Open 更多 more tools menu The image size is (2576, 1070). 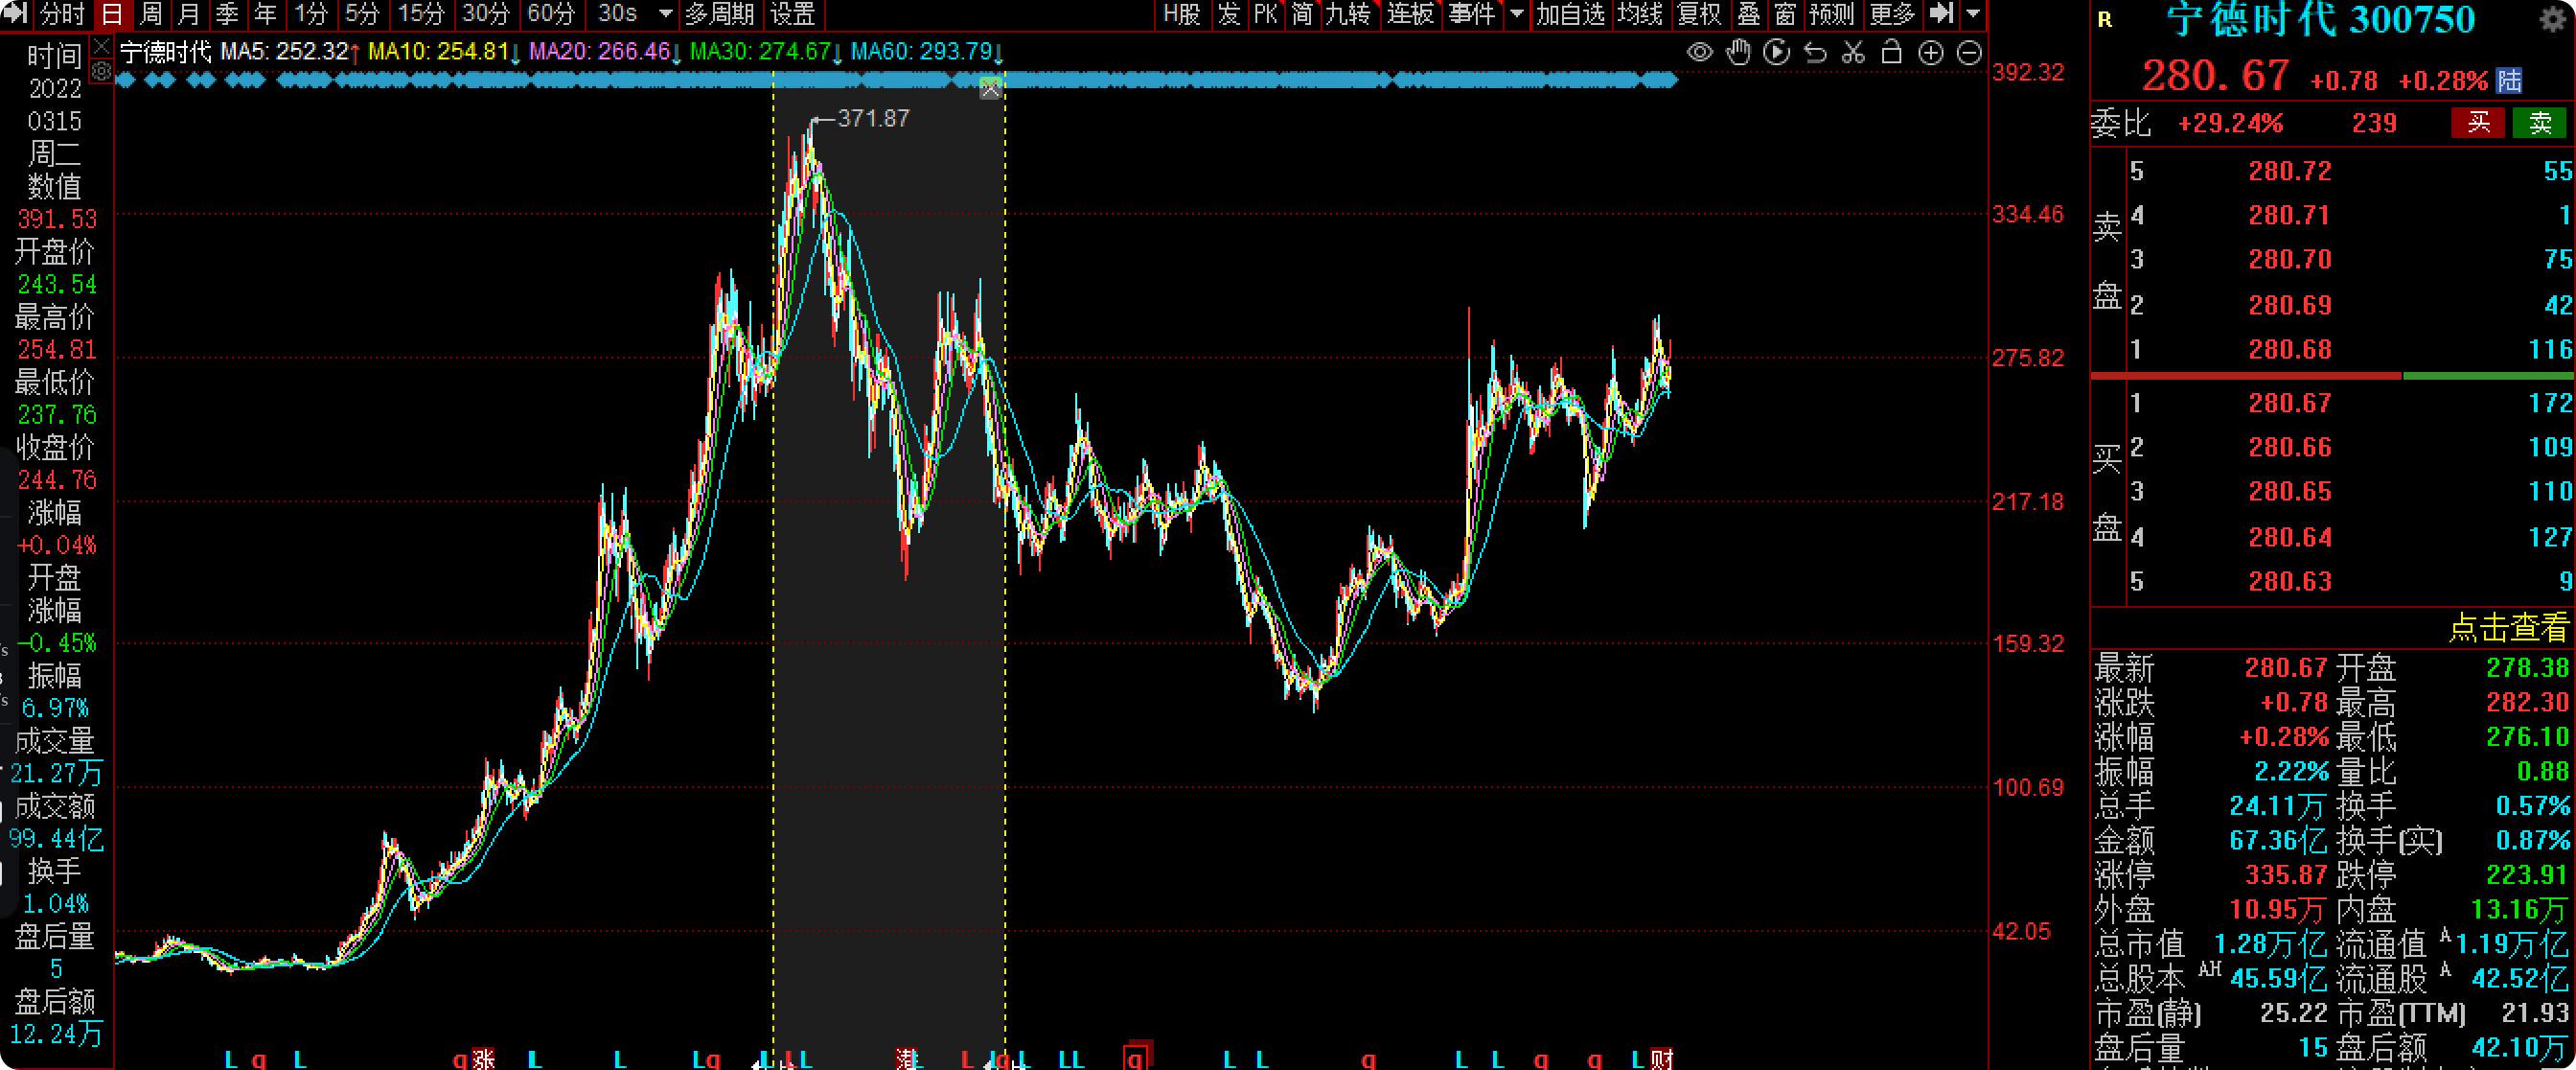coord(1892,14)
